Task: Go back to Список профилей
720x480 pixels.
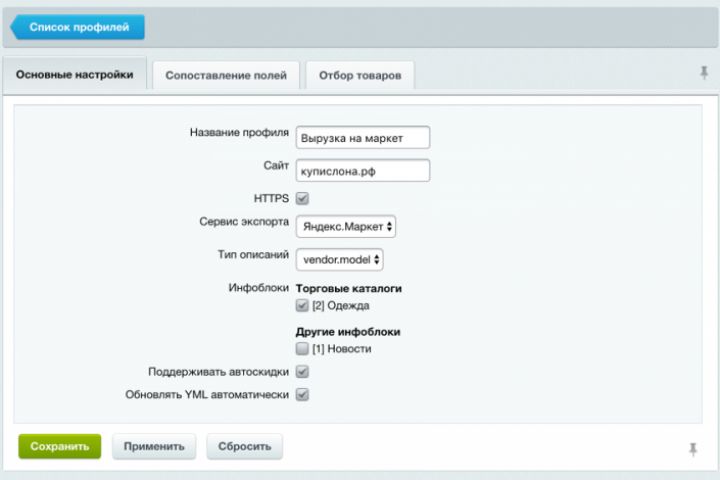Action: [78, 27]
